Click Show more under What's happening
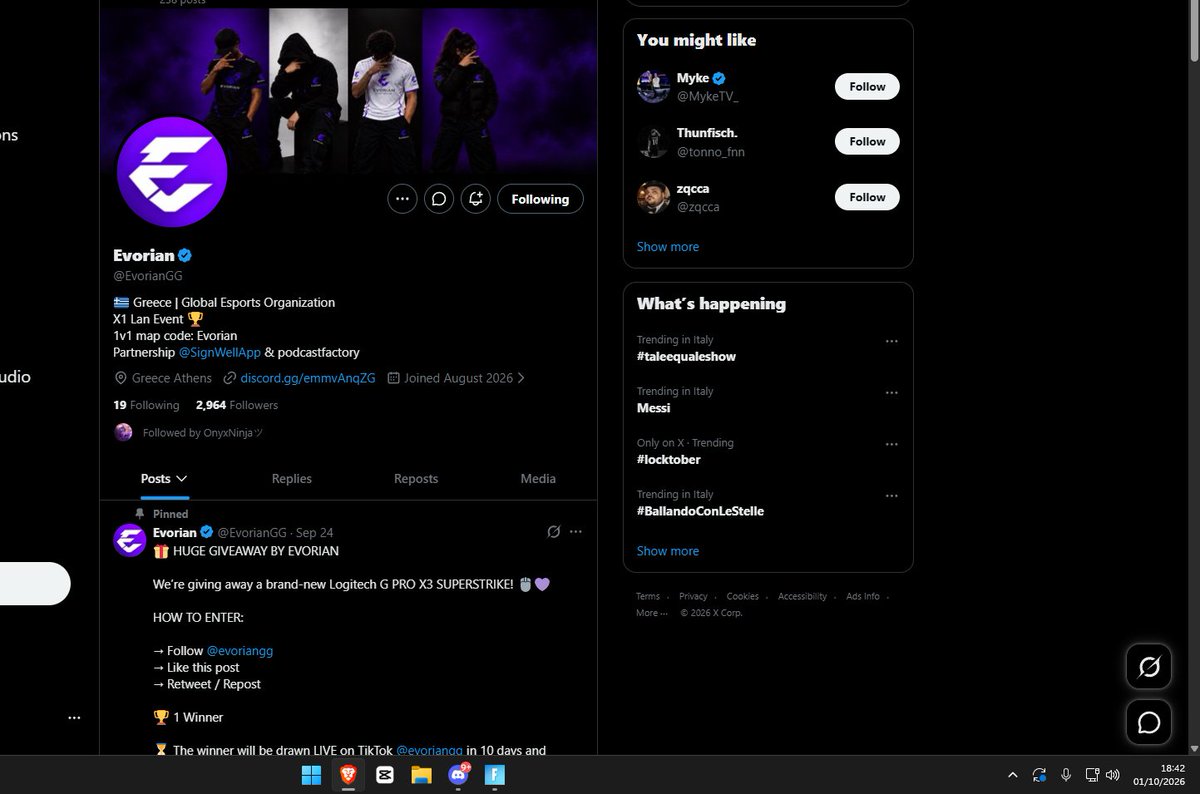Screen dimensions: 1200x794 (668, 551)
